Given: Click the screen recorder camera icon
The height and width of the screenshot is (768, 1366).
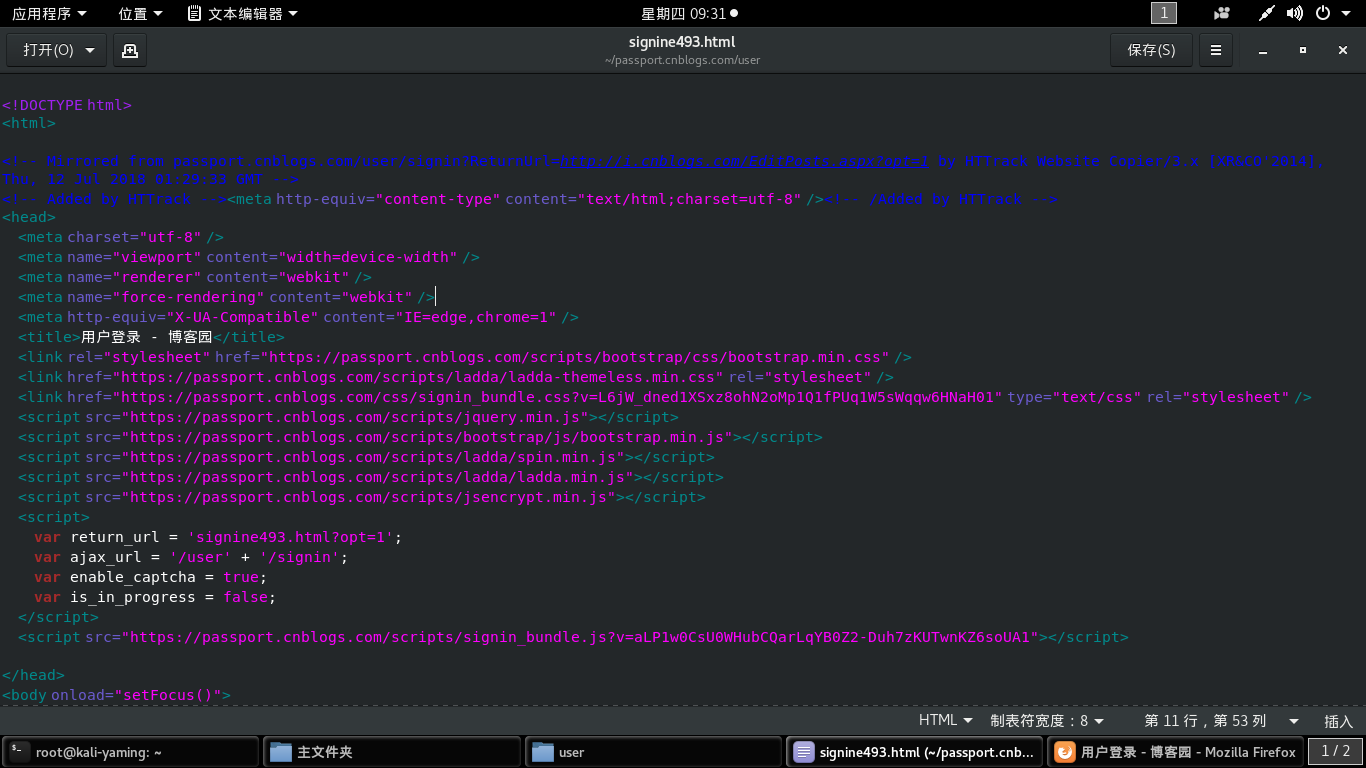Looking at the screenshot, I should [1221, 14].
